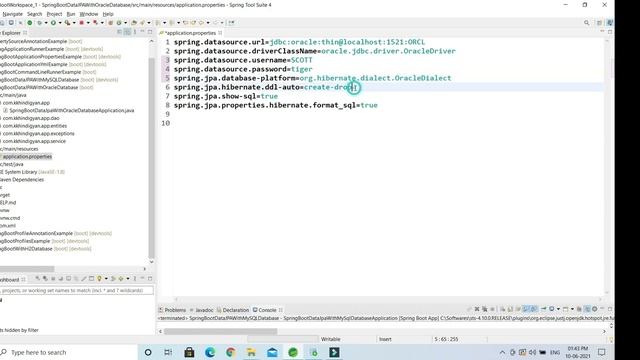This screenshot has width=640, height=360.
Task: Open the Open Console dropdown arrow
Action: tap(572, 309)
